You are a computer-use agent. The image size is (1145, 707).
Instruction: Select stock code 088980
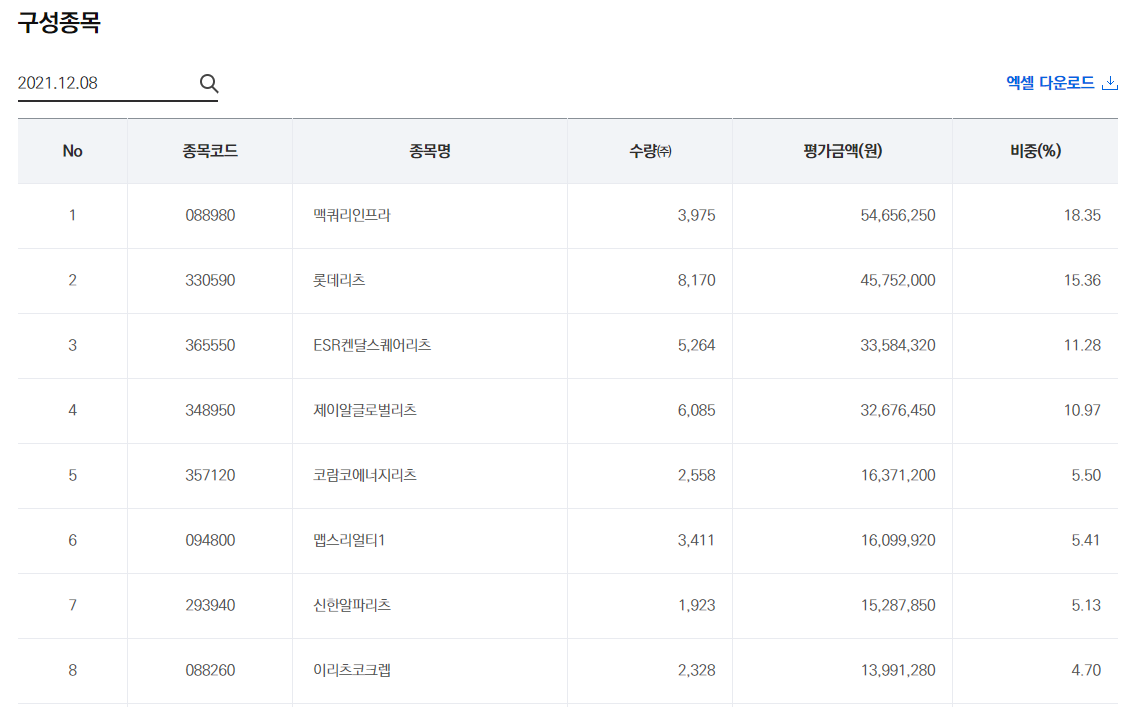210,215
